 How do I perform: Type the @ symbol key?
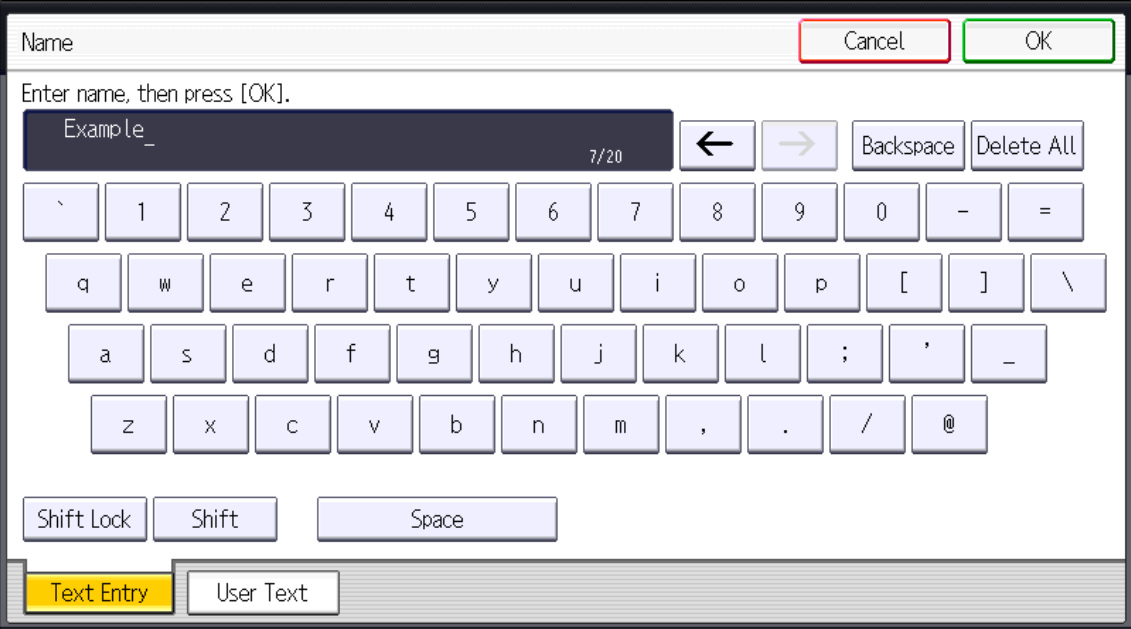tap(948, 424)
